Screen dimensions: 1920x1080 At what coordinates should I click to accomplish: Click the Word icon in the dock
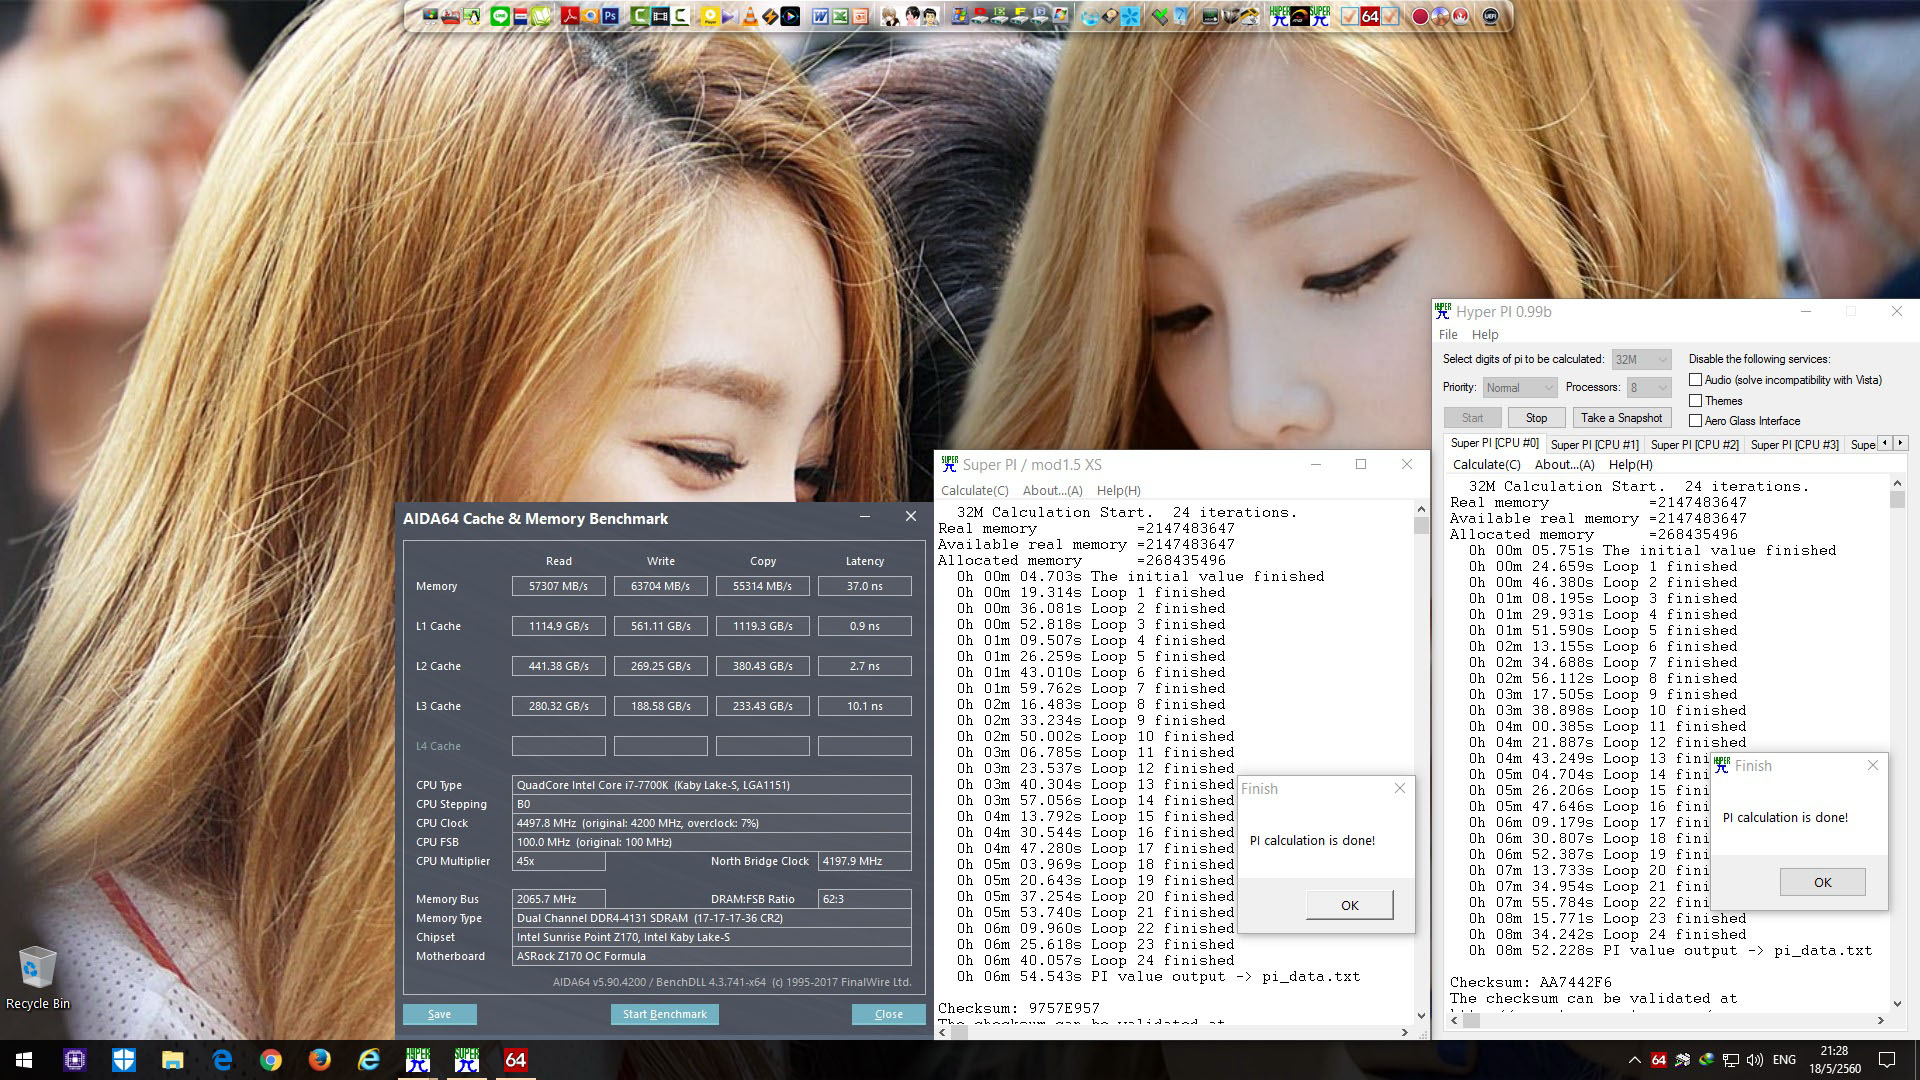coord(820,16)
